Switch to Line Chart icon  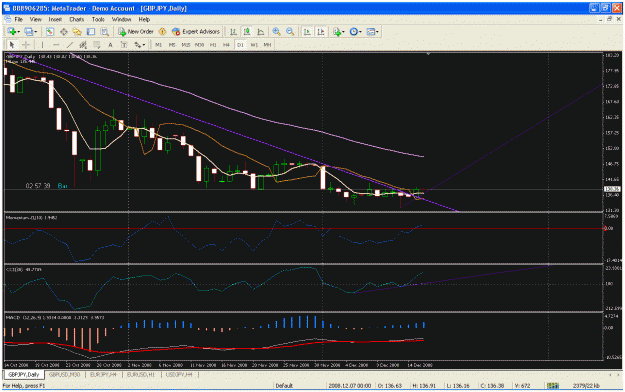click(261, 32)
